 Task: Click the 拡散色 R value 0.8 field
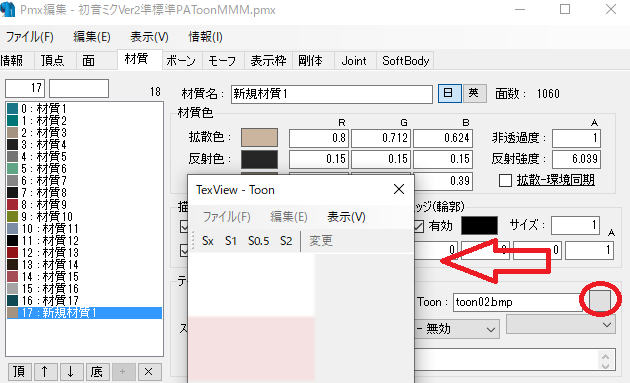pyautogui.click(x=319, y=138)
